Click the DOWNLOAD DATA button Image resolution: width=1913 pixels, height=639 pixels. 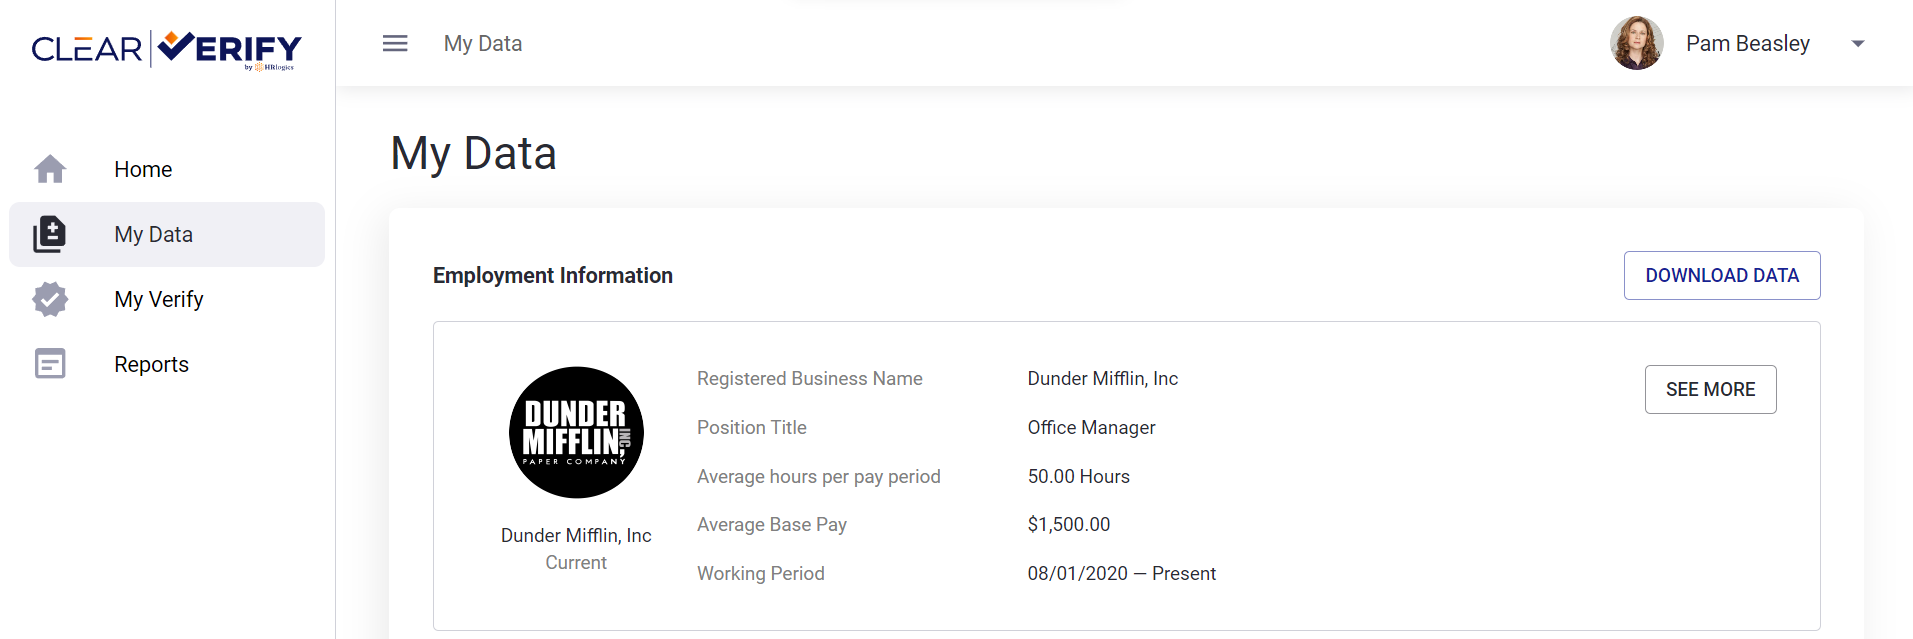[1722, 275]
